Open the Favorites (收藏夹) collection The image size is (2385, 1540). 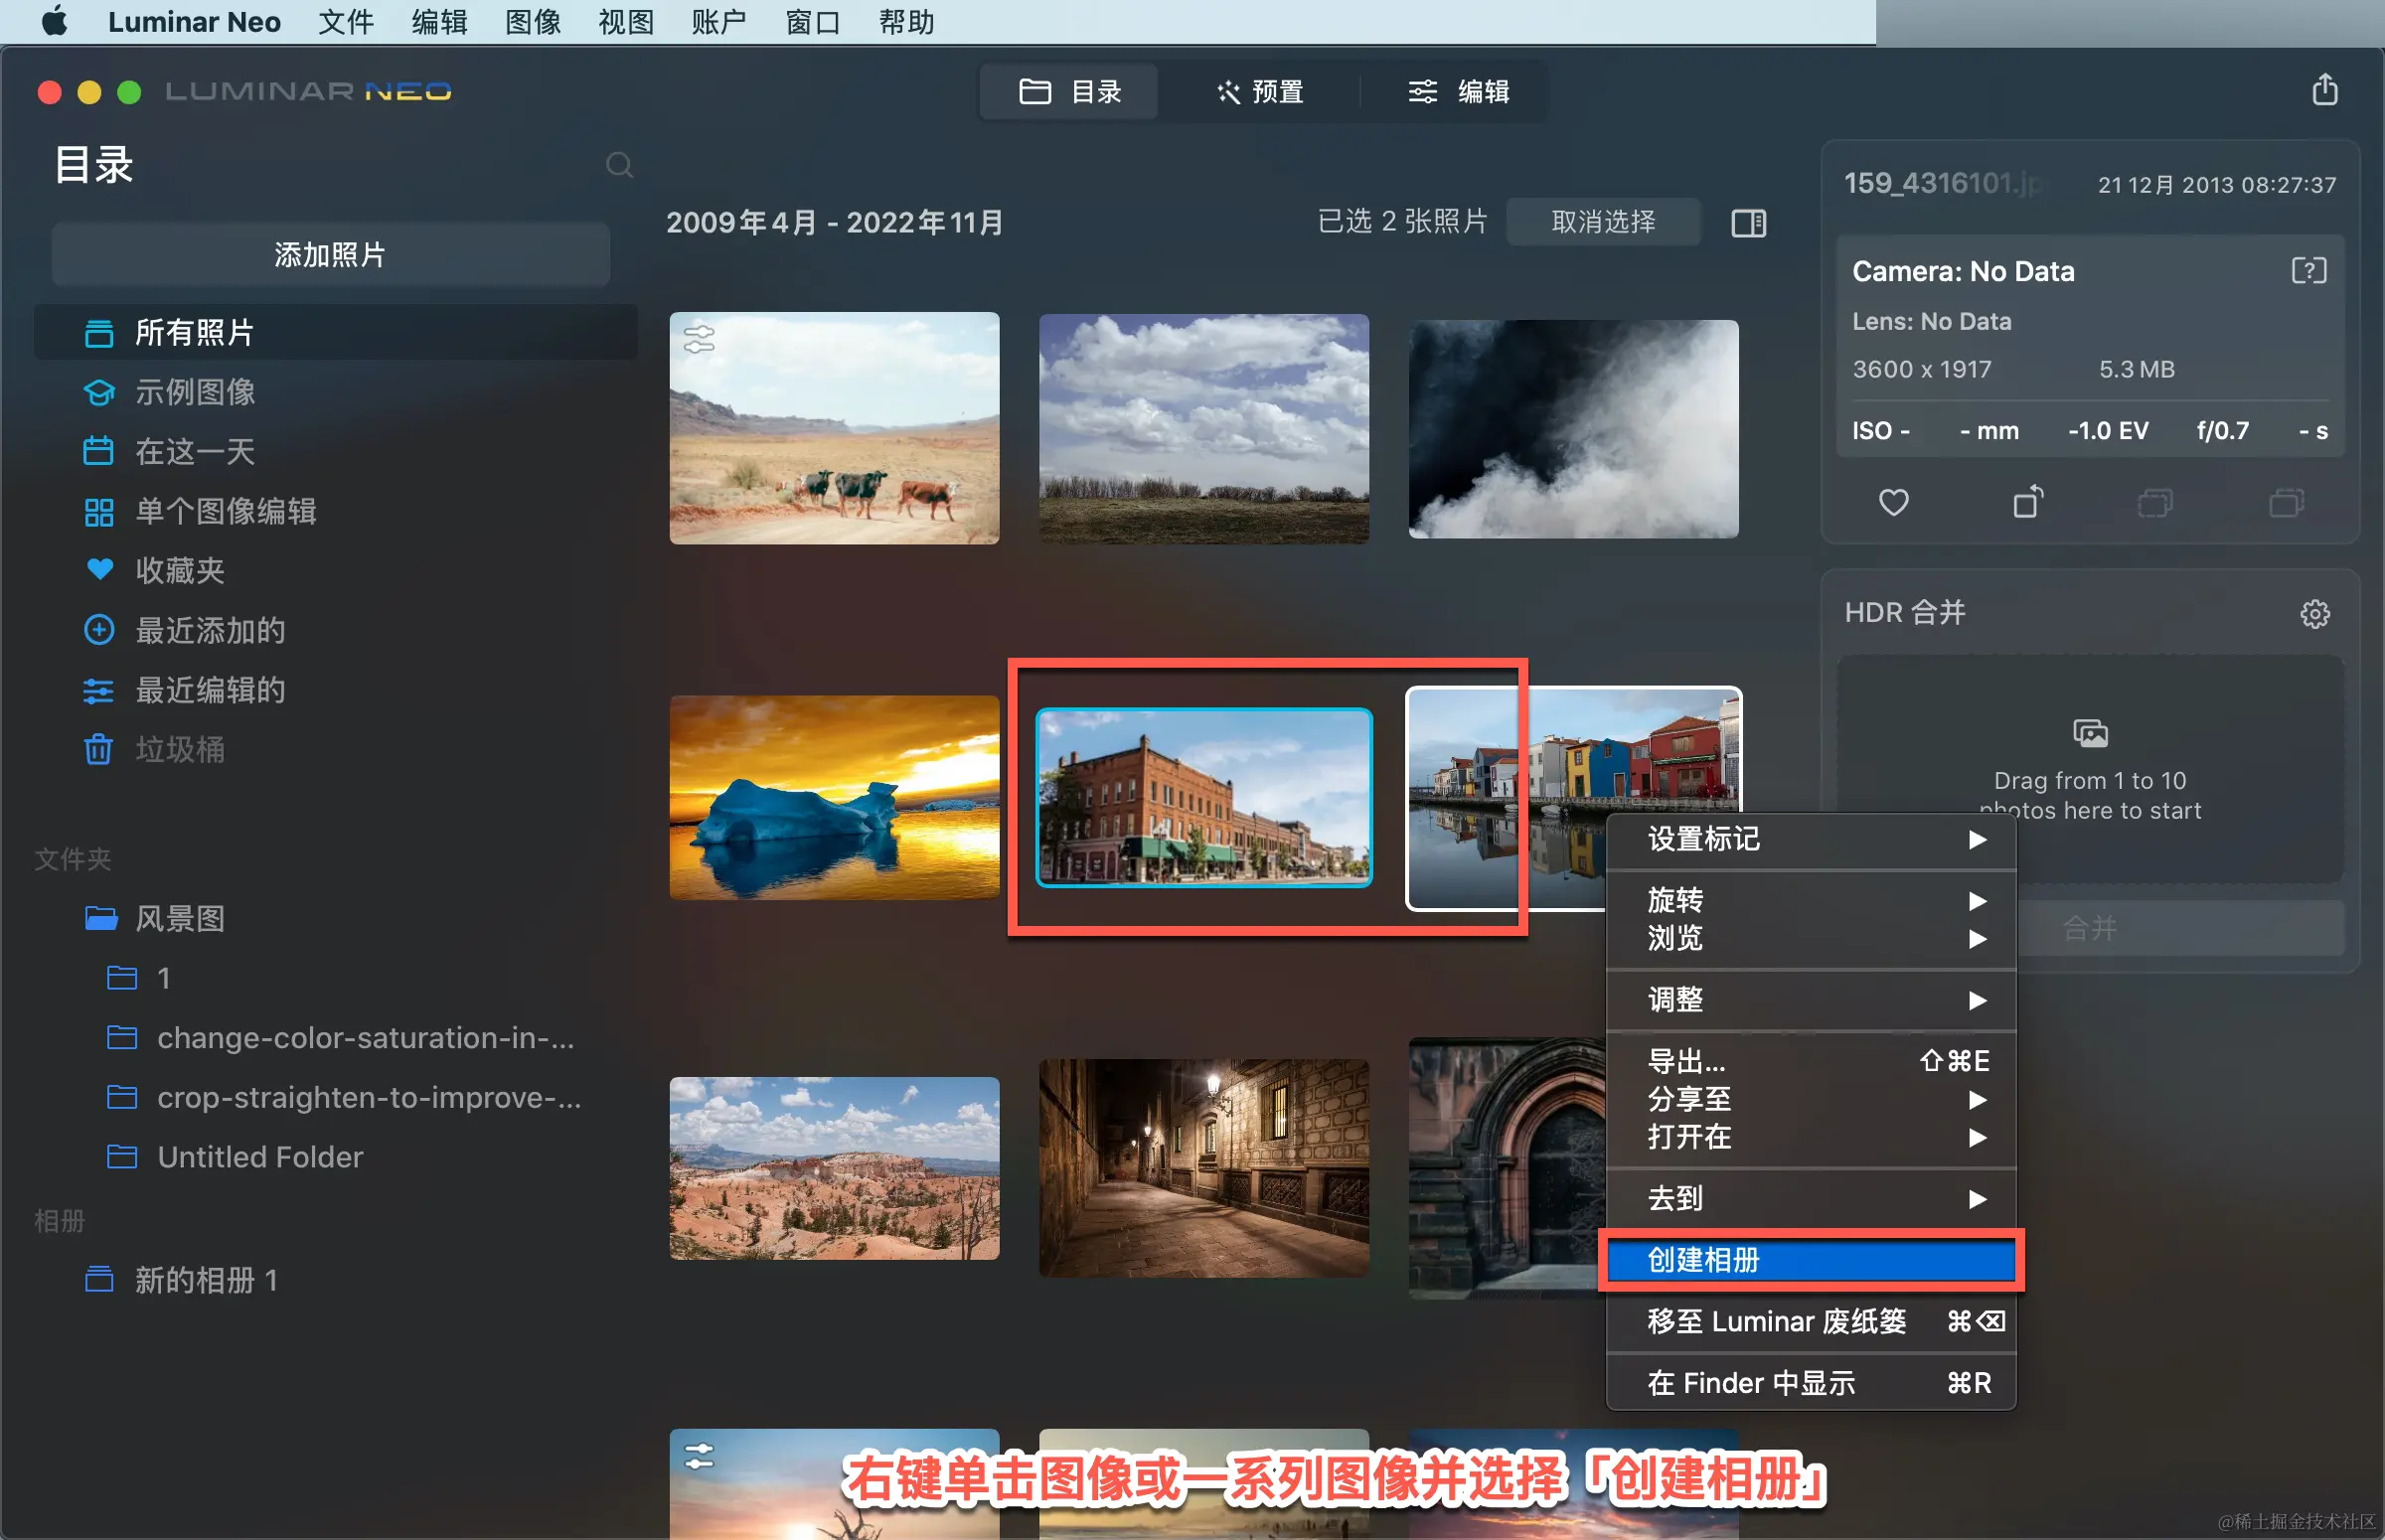180,570
